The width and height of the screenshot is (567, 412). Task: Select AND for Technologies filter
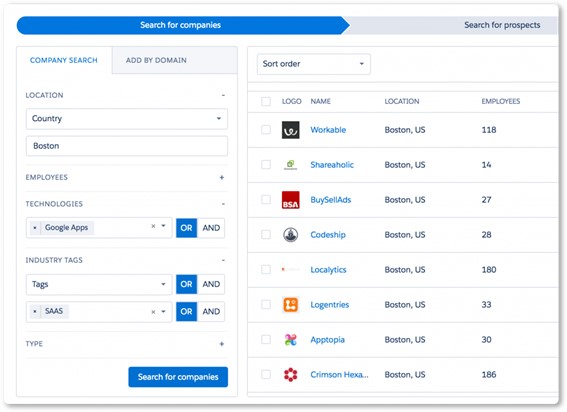coord(211,228)
